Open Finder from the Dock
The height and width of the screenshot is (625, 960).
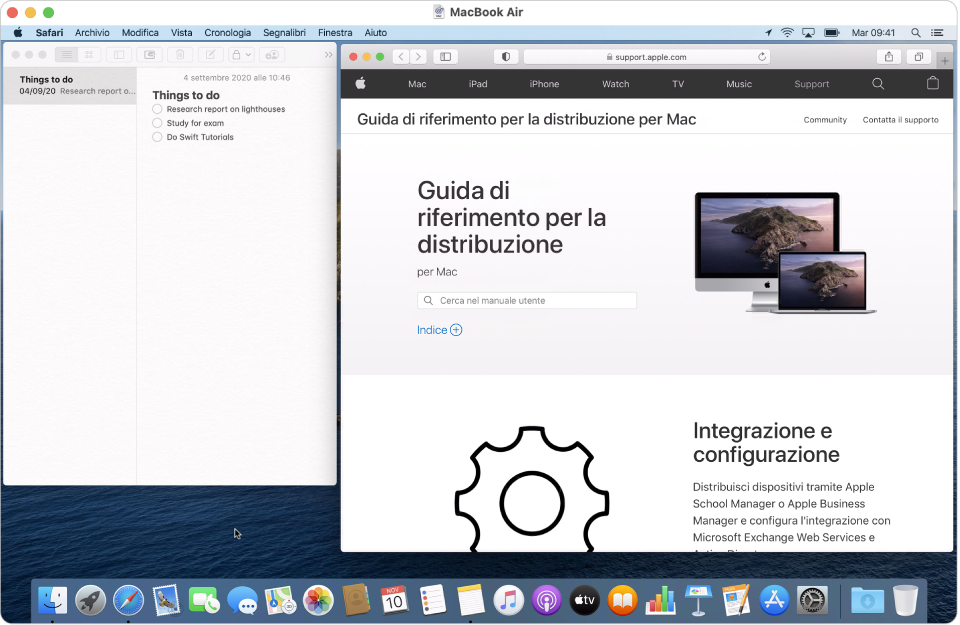coord(53,601)
